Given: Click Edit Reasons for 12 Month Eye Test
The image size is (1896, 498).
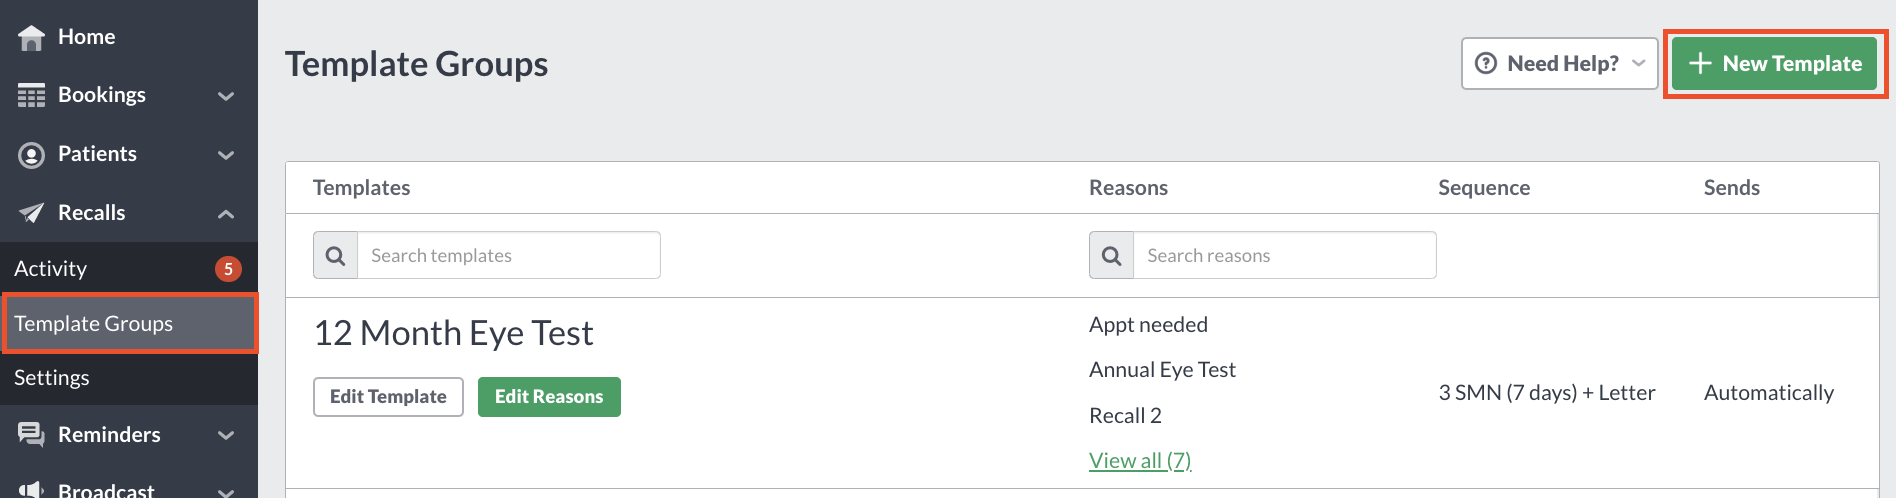Looking at the screenshot, I should (x=549, y=396).
